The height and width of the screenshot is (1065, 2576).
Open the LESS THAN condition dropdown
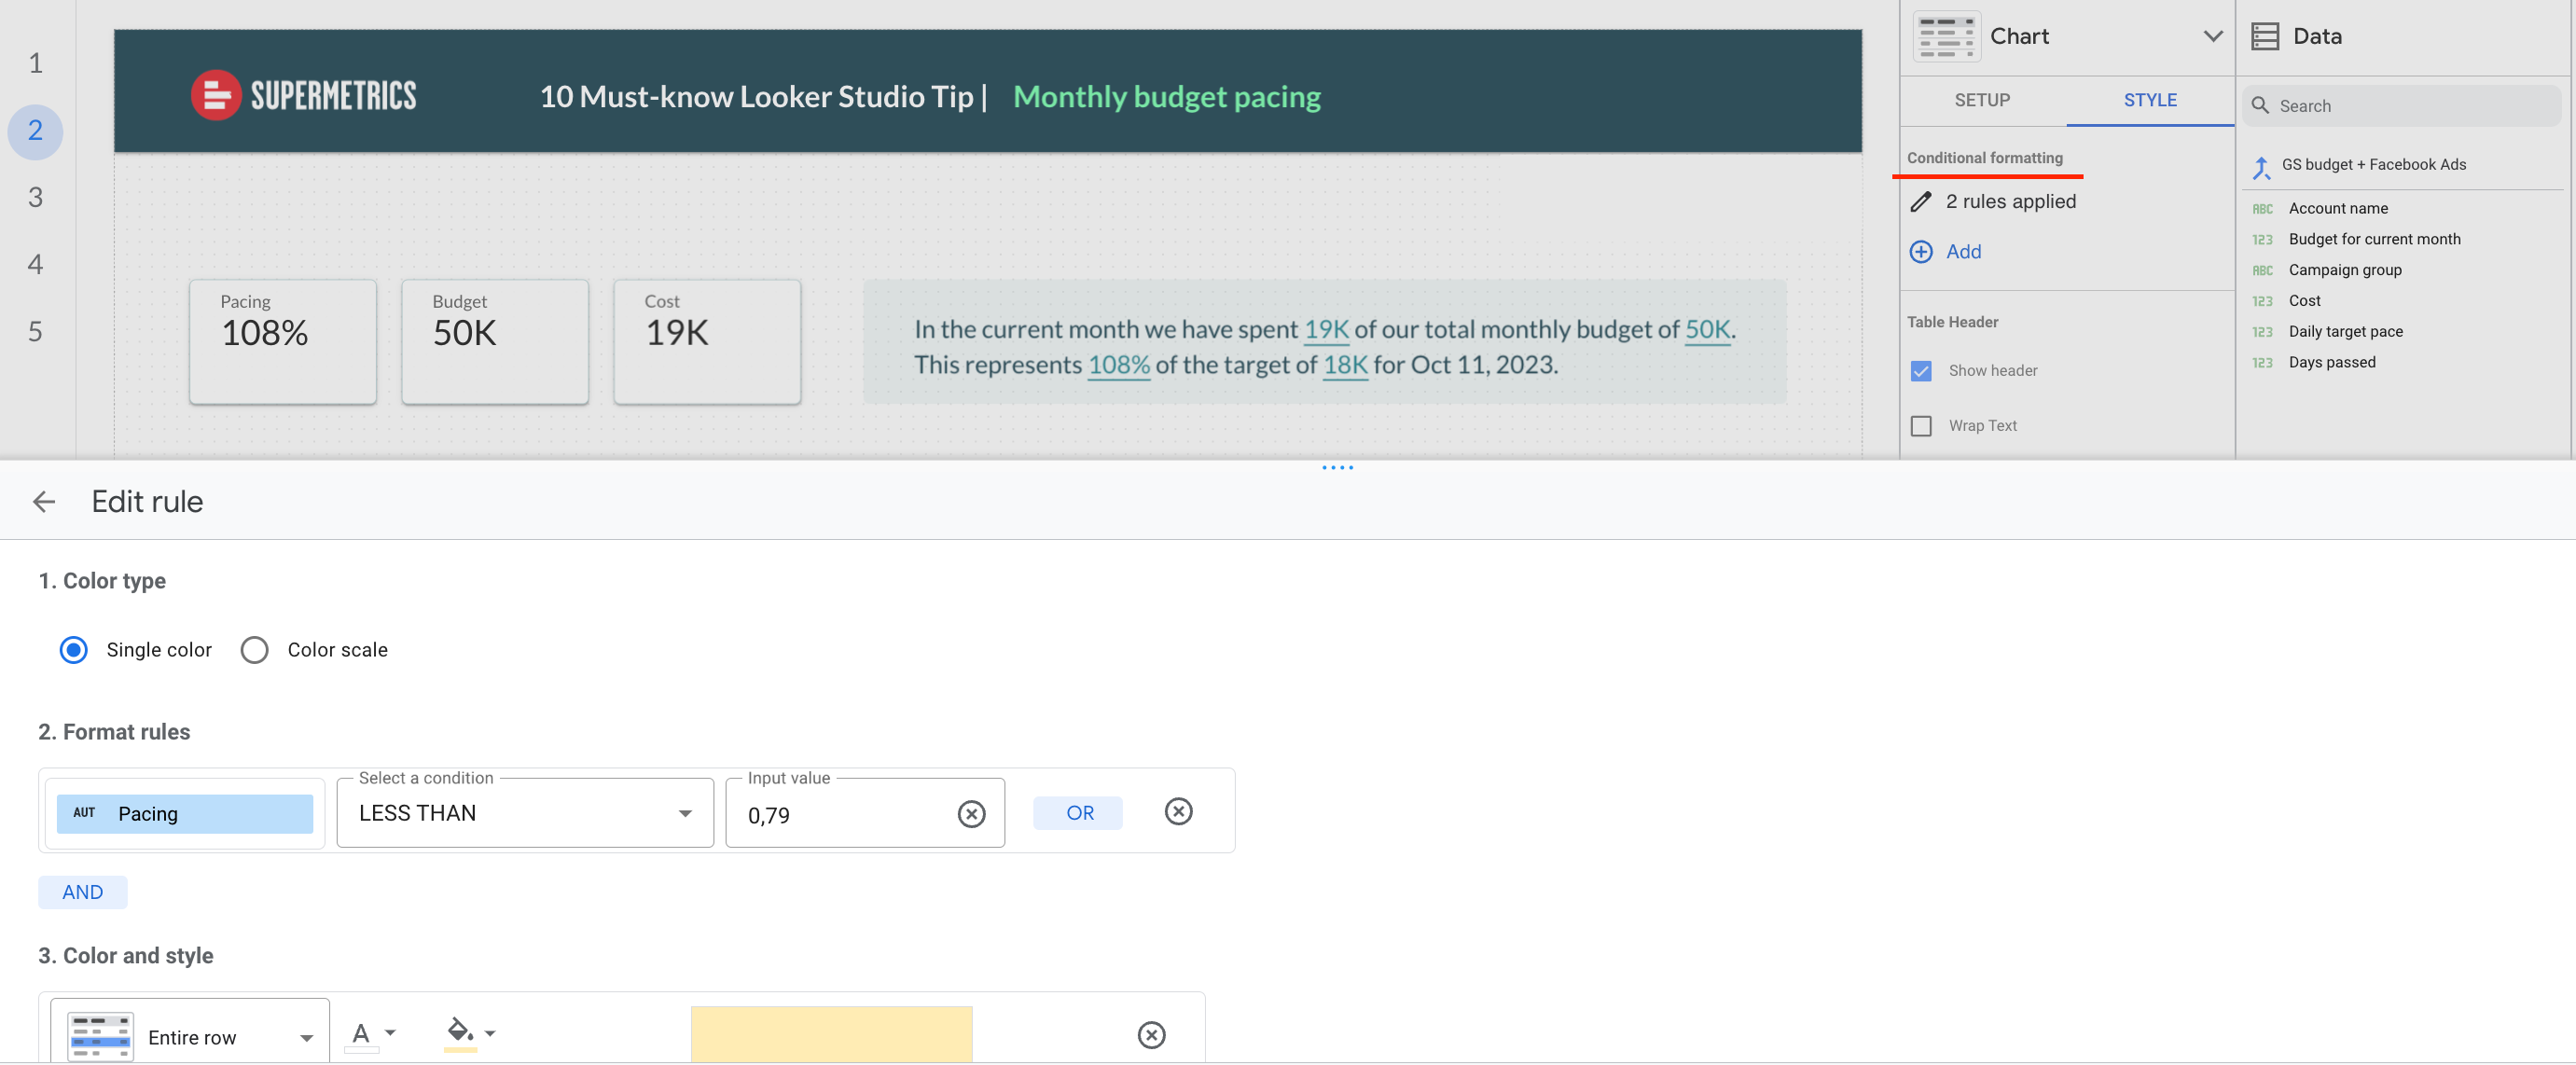pyautogui.click(x=524, y=813)
